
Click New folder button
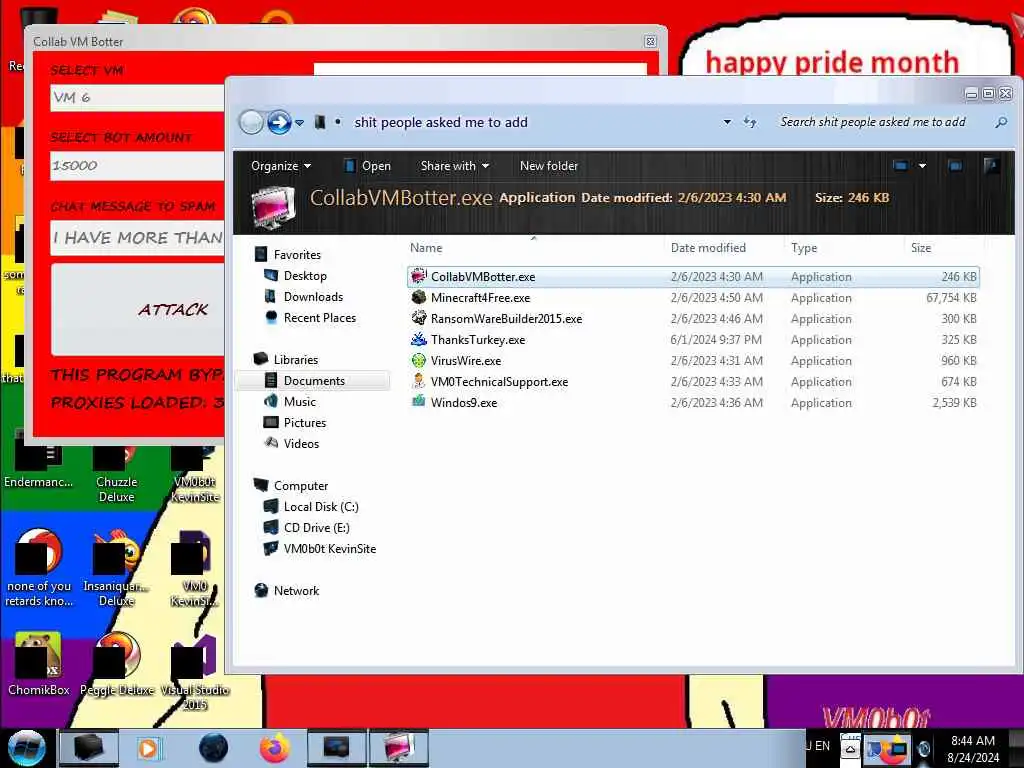click(x=549, y=166)
